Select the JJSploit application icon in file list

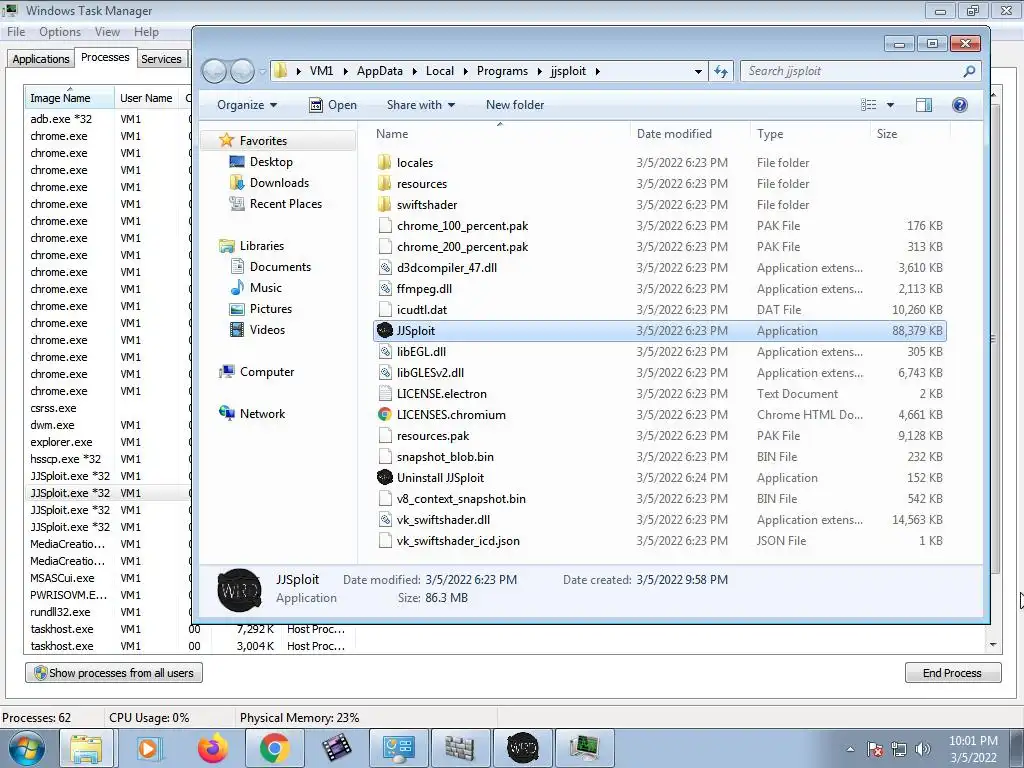[385, 330]
